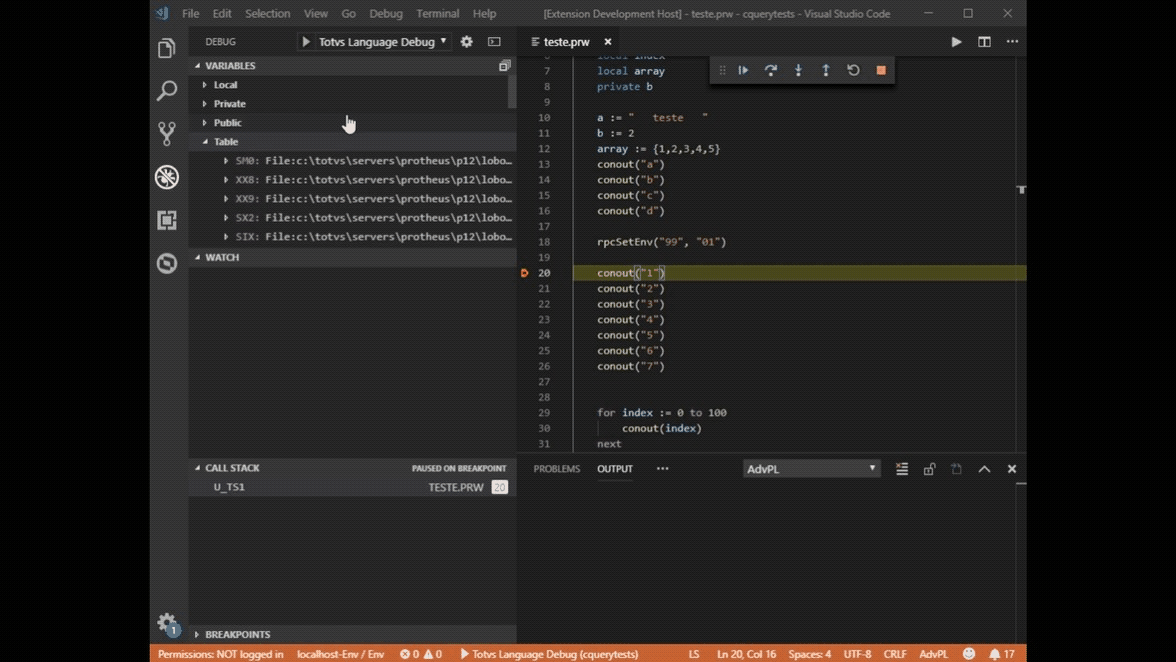The width and height of the screenshot is (1176, 662).
Task: Close the bottom panel
Action: 1012,469
